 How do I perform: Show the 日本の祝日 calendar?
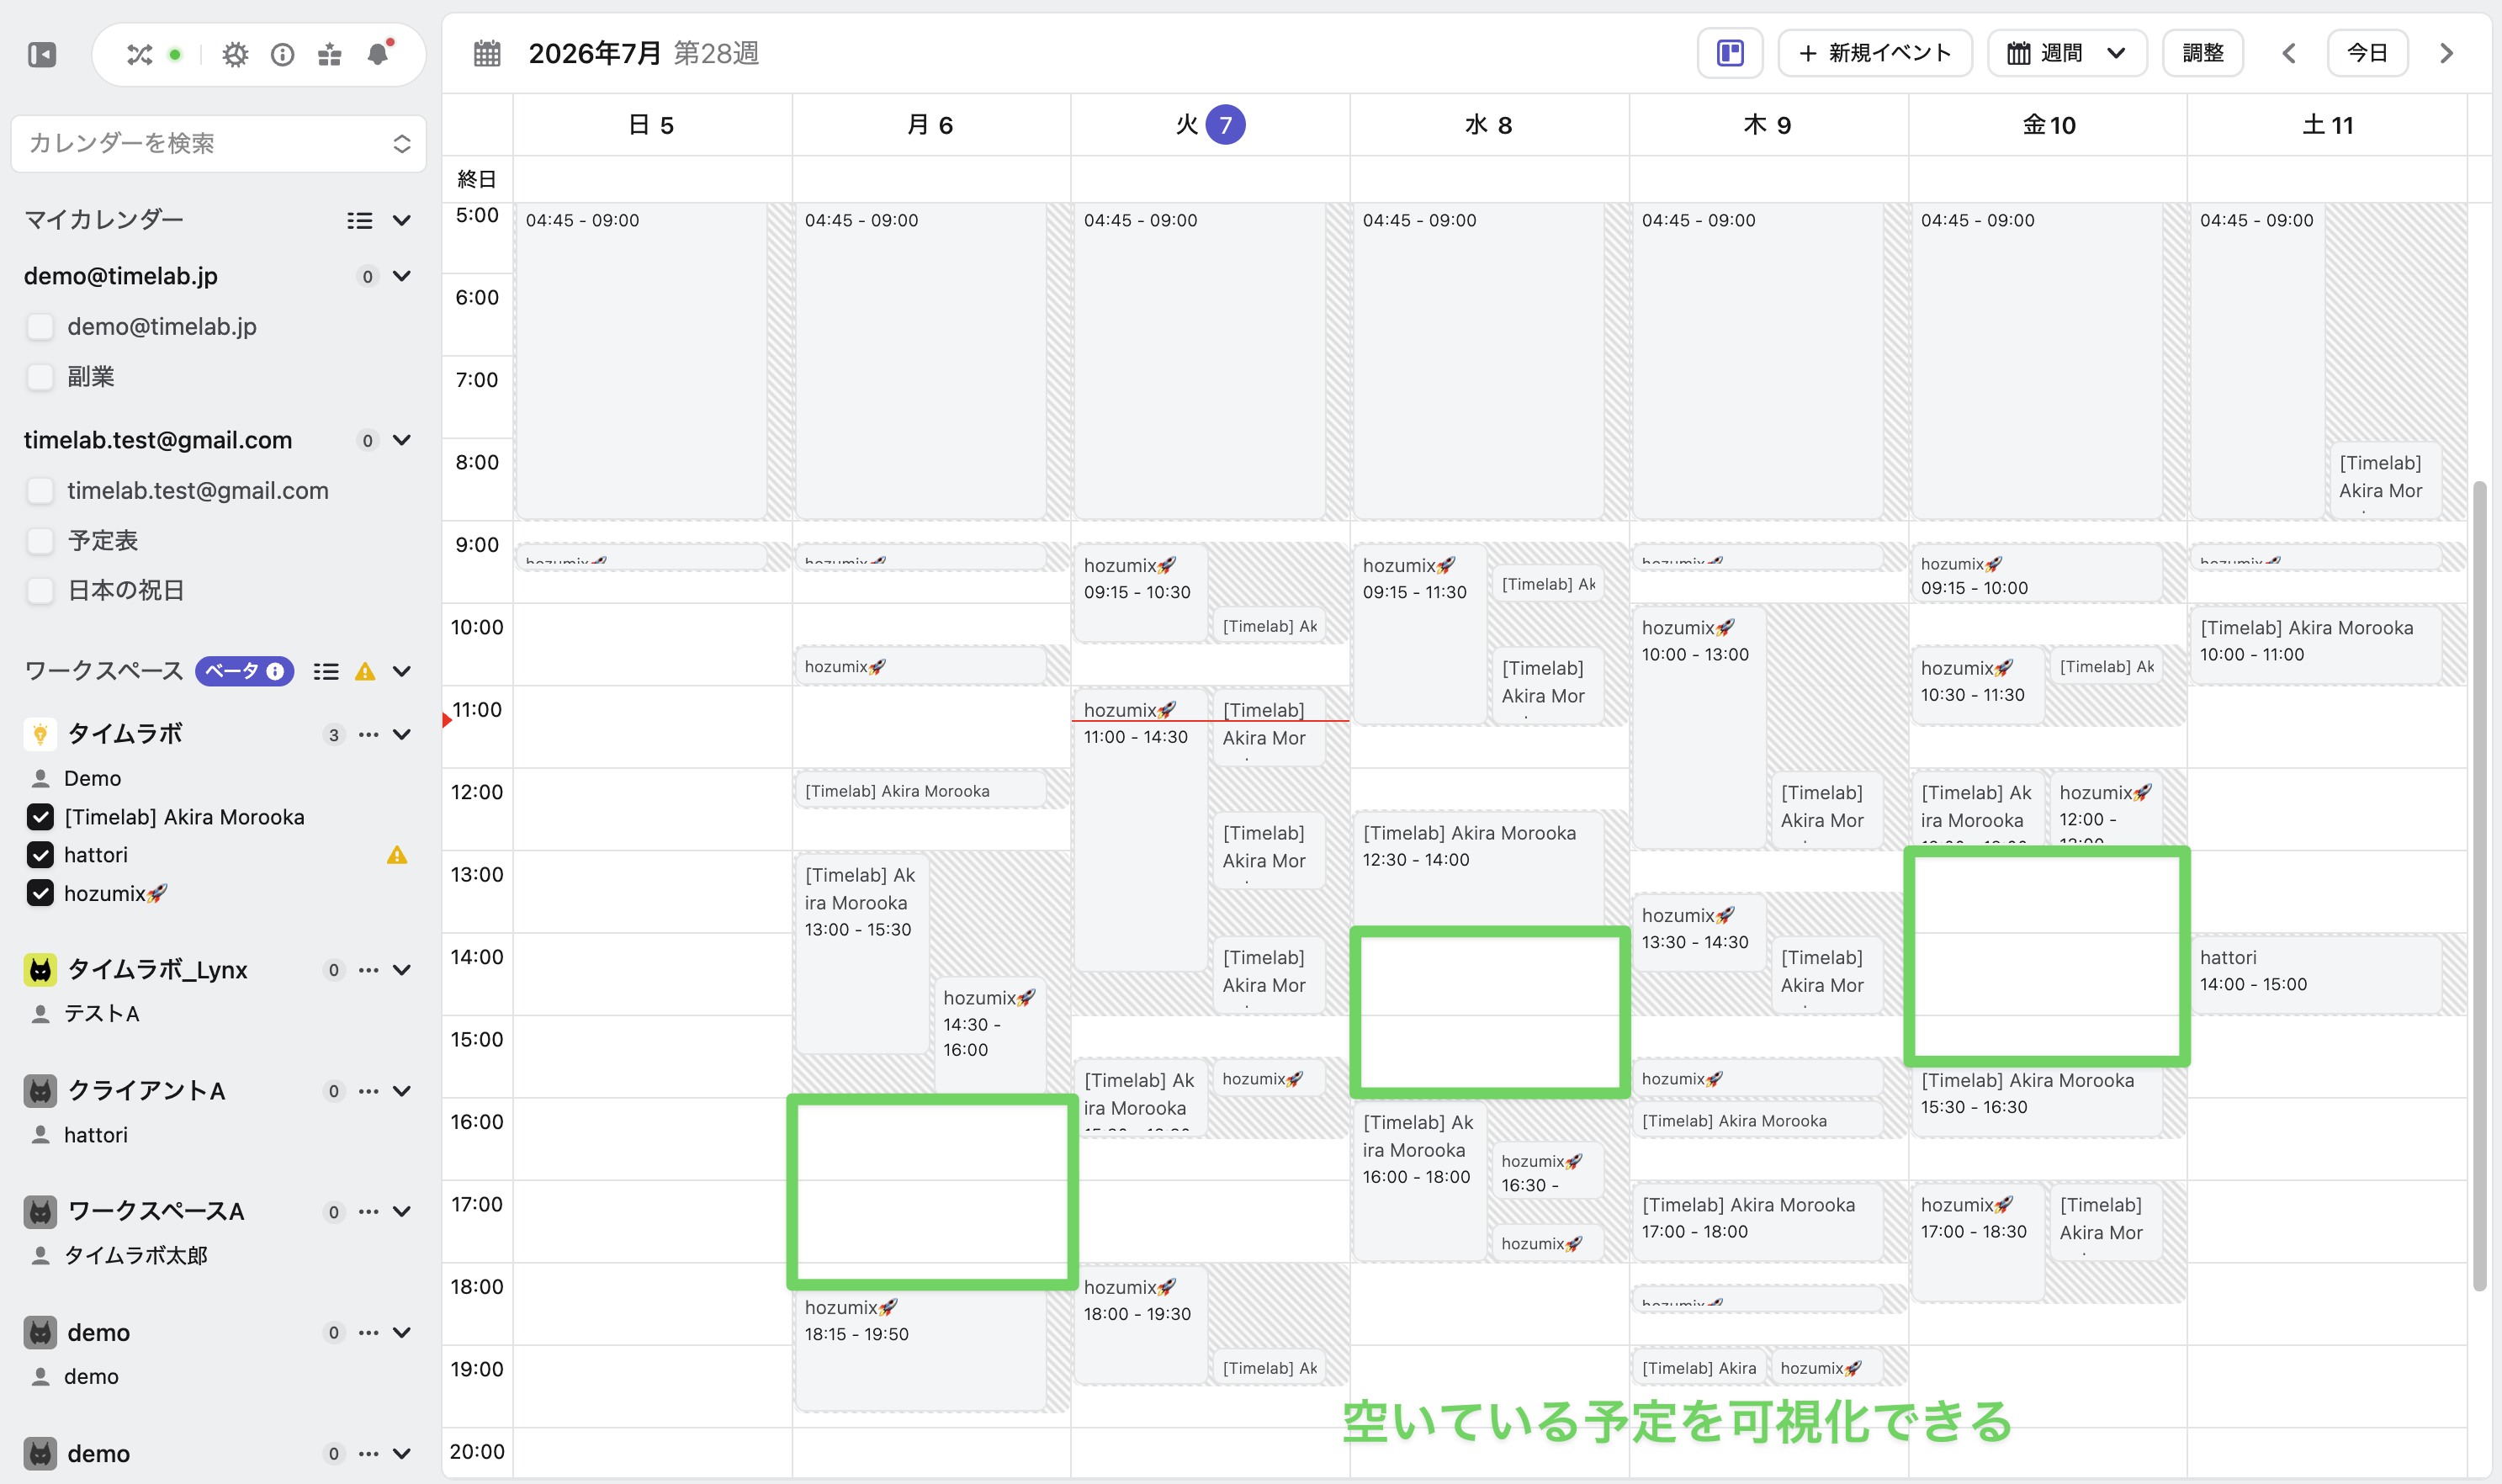[40, 591]
